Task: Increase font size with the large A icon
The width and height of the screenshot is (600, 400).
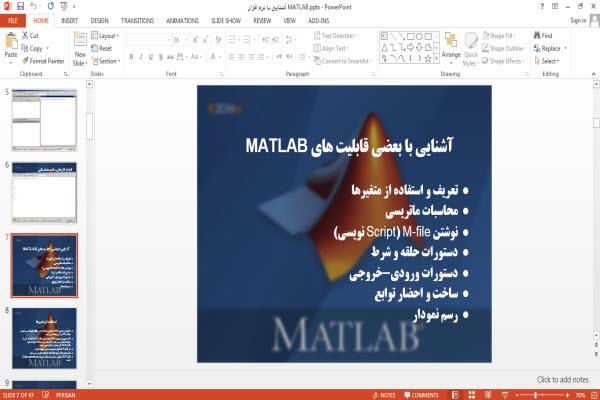Action: point(195,39)
